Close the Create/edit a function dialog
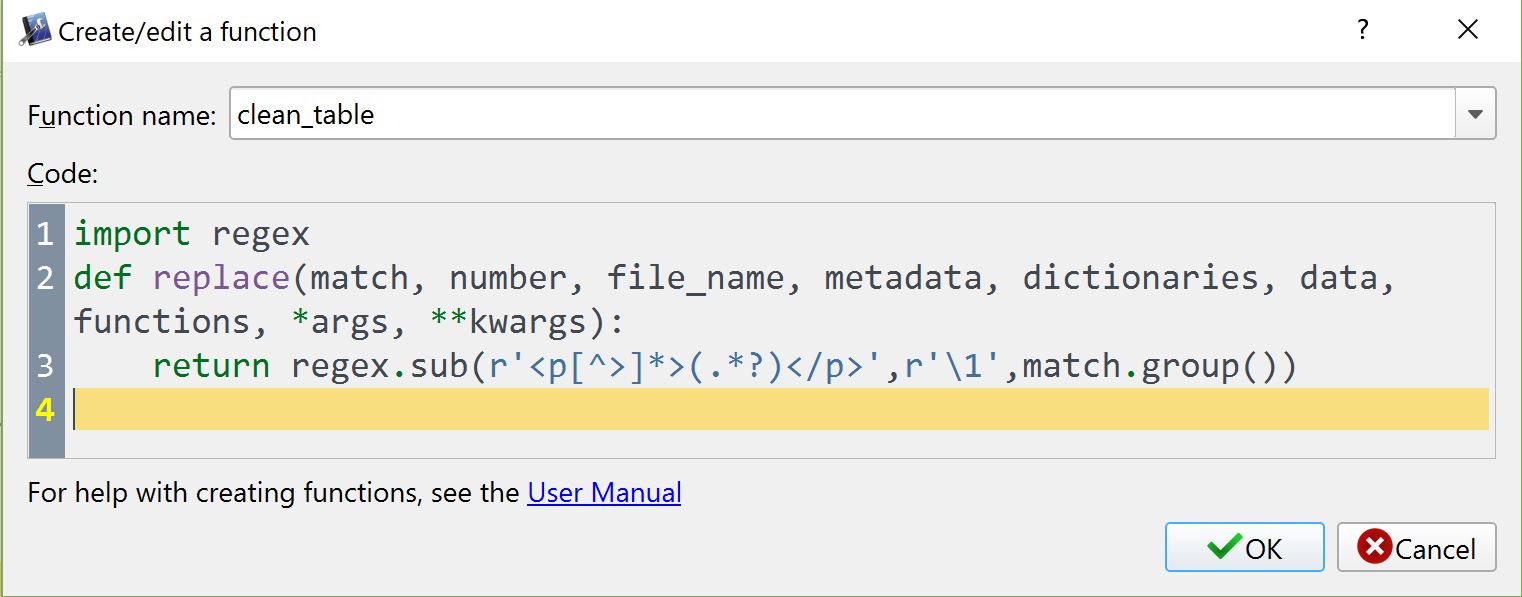Screen dimensions: 1522x597 (1467, 30)
